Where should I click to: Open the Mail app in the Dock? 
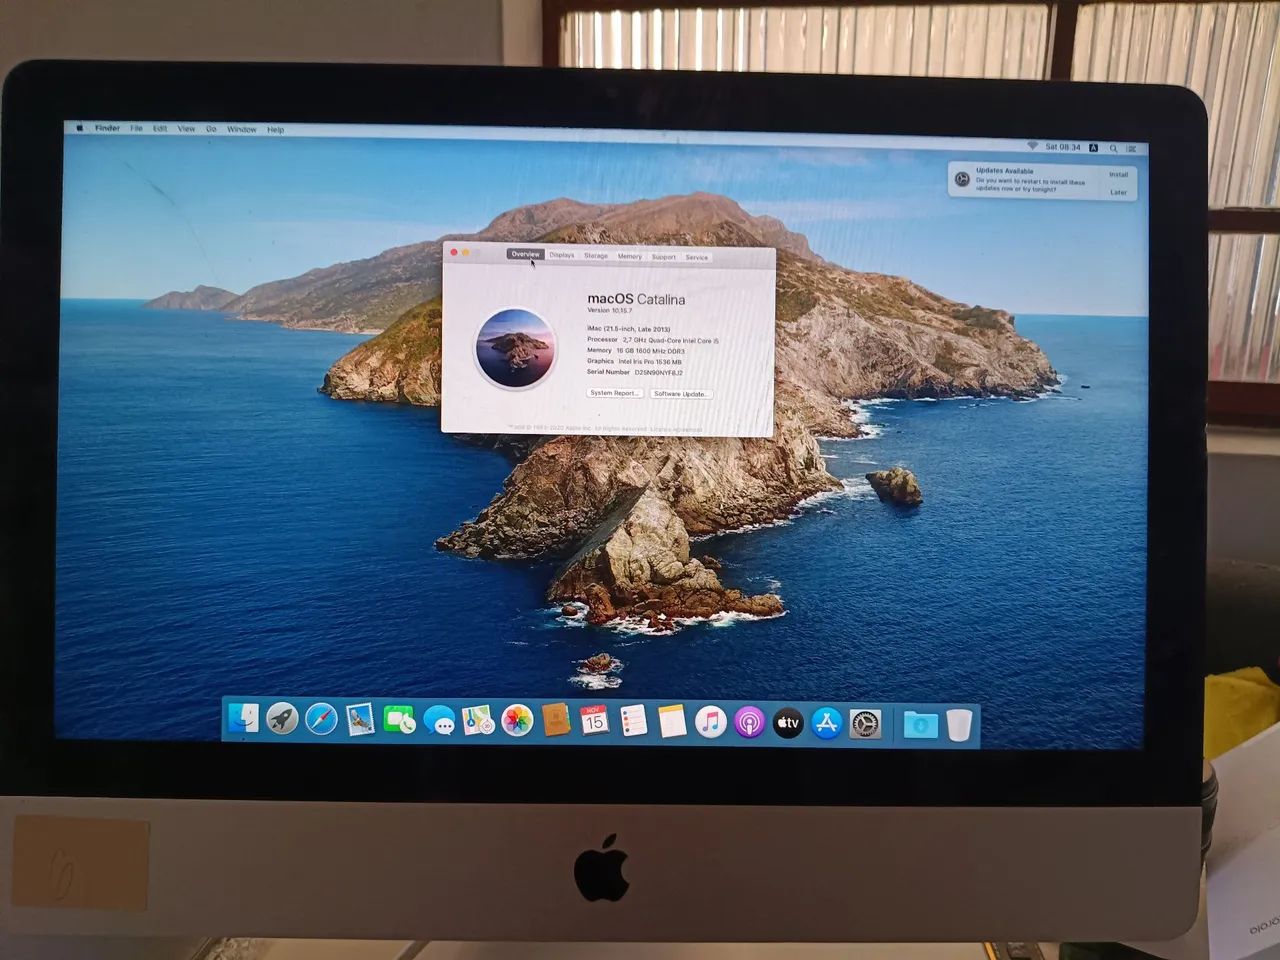click(x=357, y=721)
